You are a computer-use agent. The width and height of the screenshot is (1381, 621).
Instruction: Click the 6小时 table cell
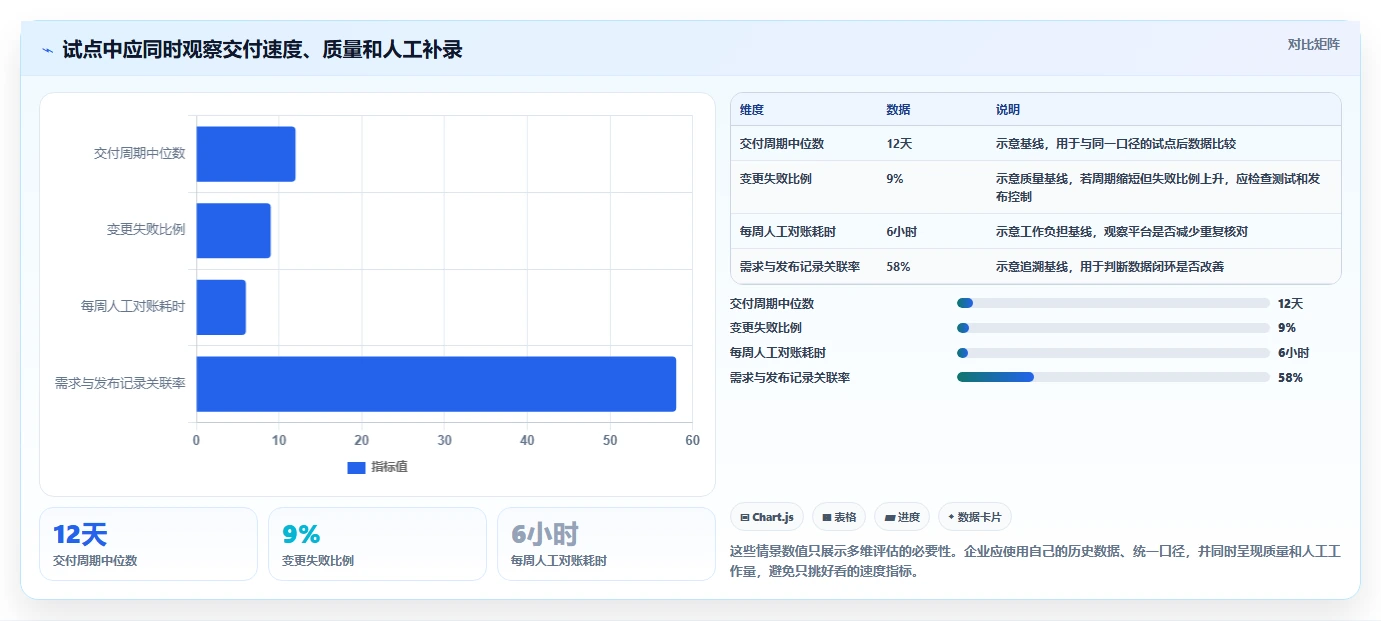click(902, 232)
